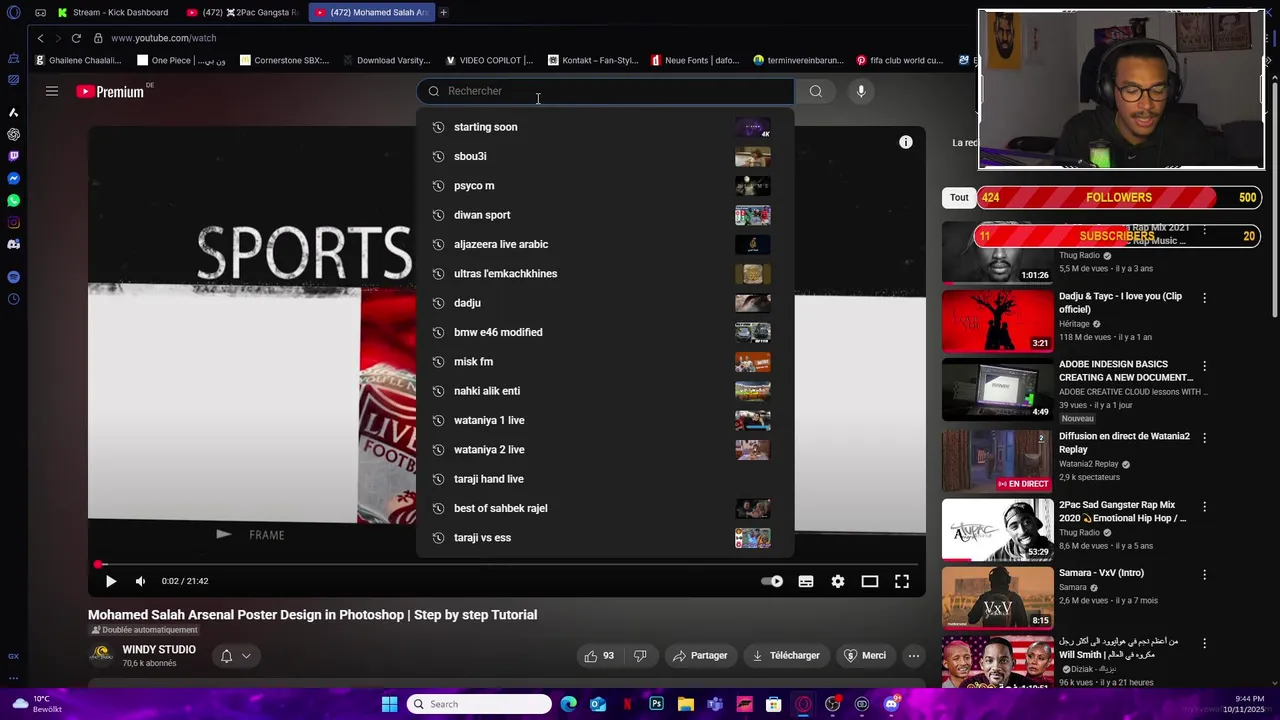Click the Télécharger download button
Image resolution: width=1280 pixels, height=720 pixels.
coord(786,656)
